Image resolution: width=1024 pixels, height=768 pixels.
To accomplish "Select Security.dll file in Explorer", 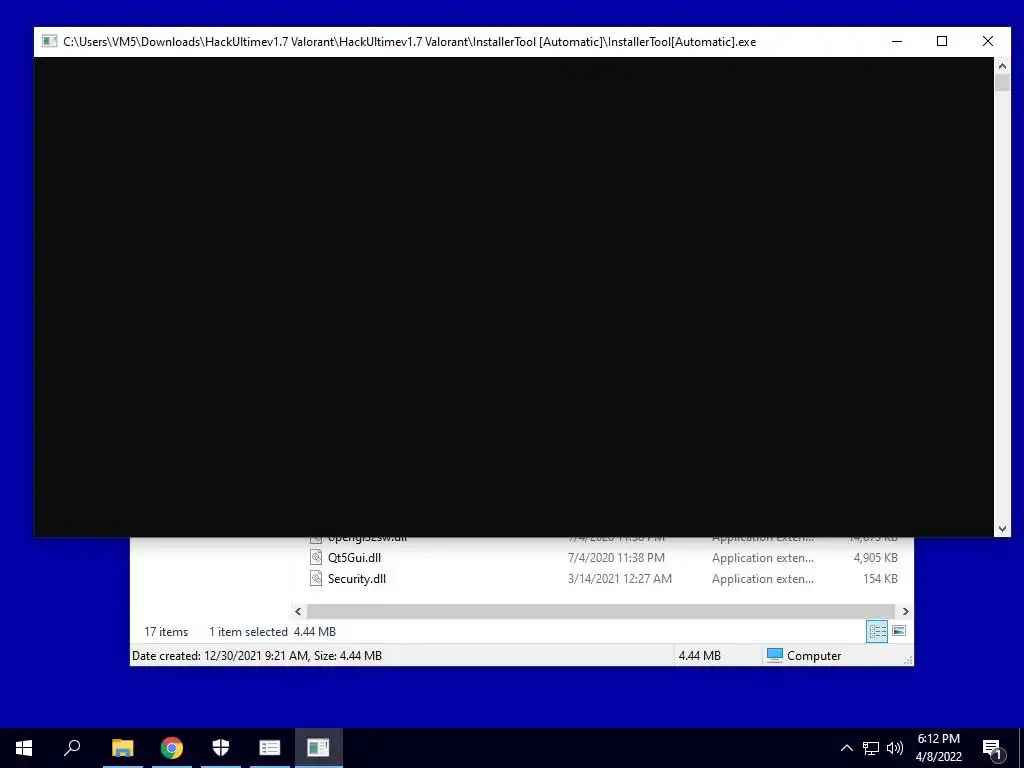I will point(357,579).
